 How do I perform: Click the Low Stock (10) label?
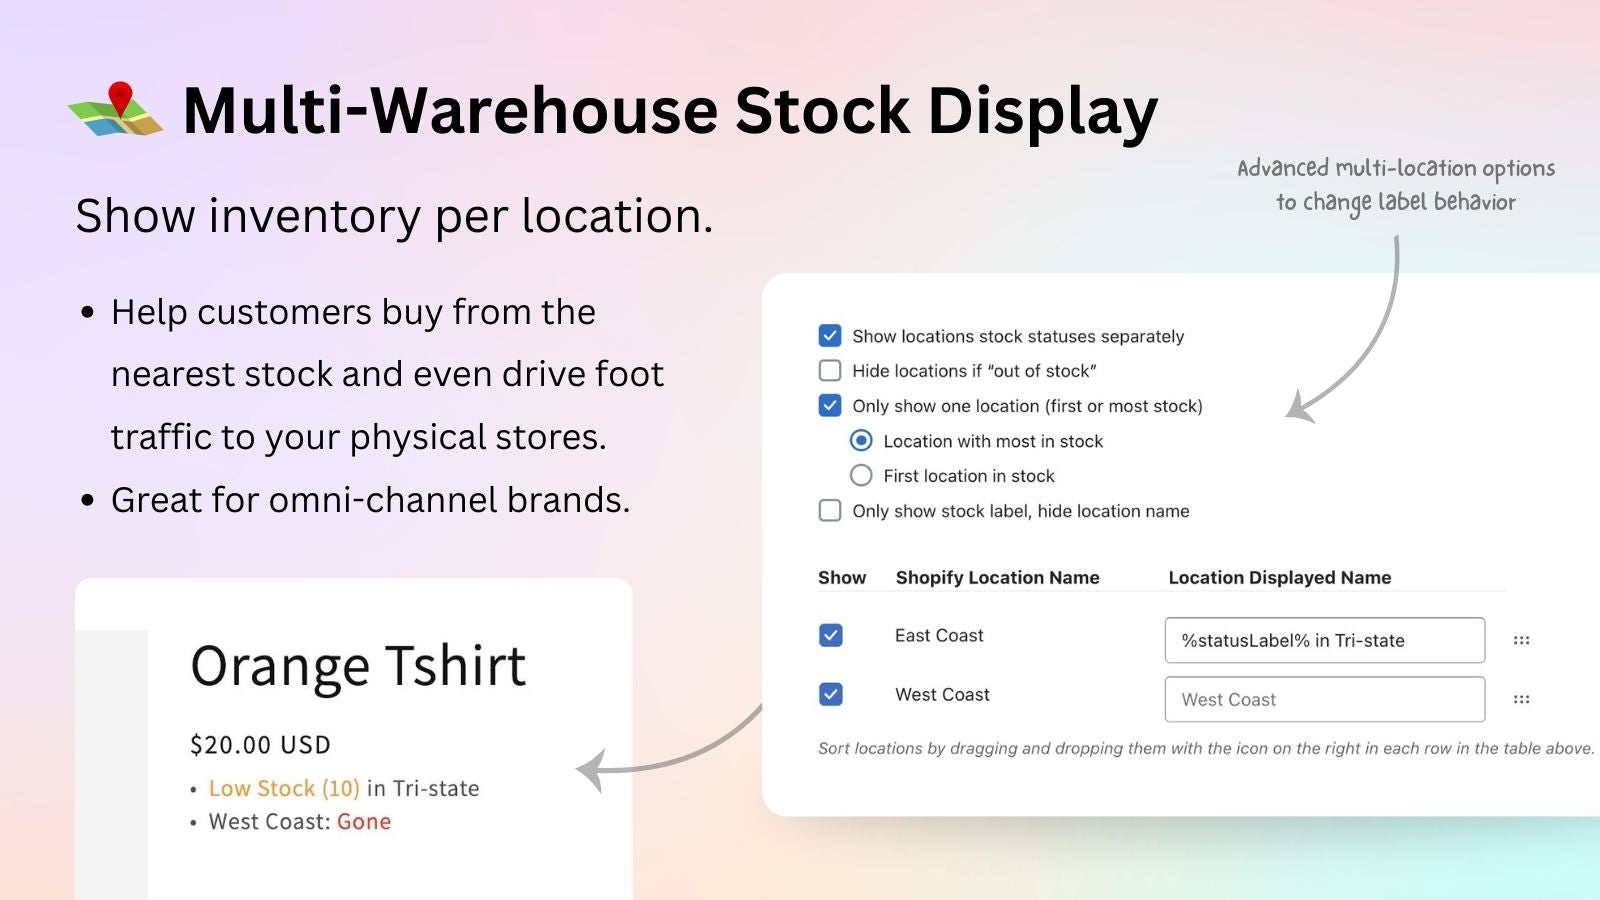(x=284, y=788)
